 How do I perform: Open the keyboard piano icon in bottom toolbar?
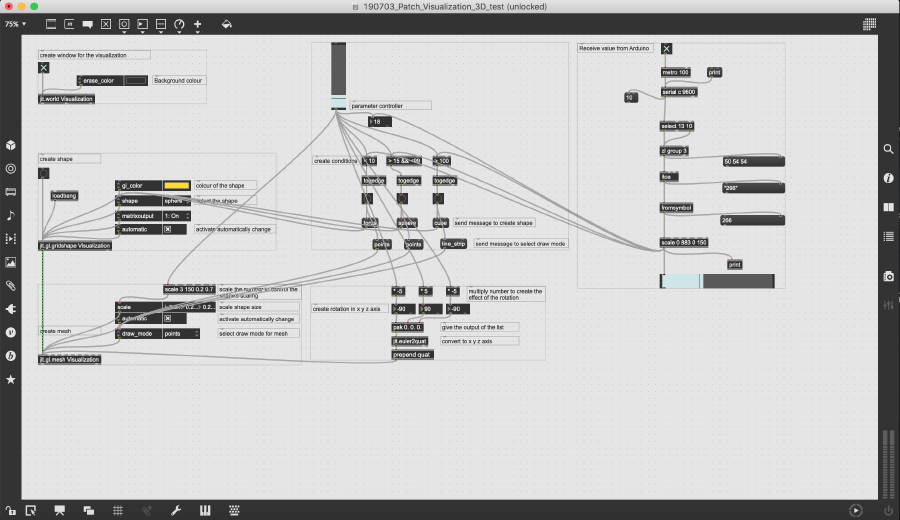206,510
